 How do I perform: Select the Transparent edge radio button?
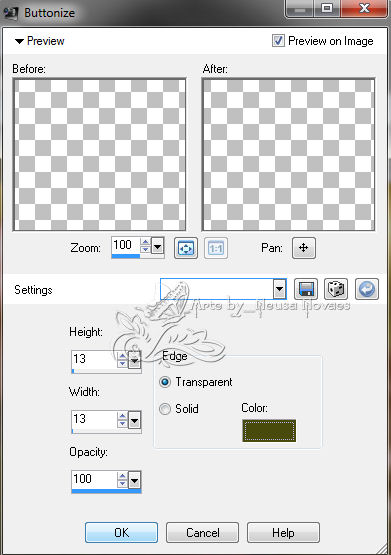(165, 382)
